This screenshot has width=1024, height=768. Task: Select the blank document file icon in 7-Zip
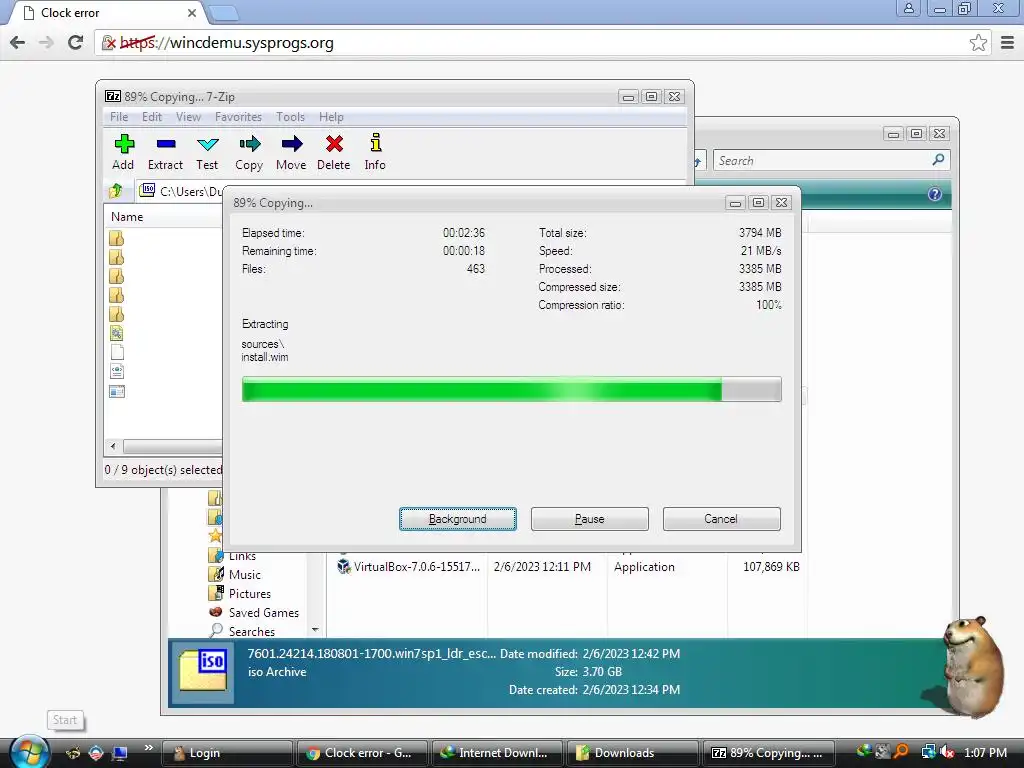click(117, 352)
